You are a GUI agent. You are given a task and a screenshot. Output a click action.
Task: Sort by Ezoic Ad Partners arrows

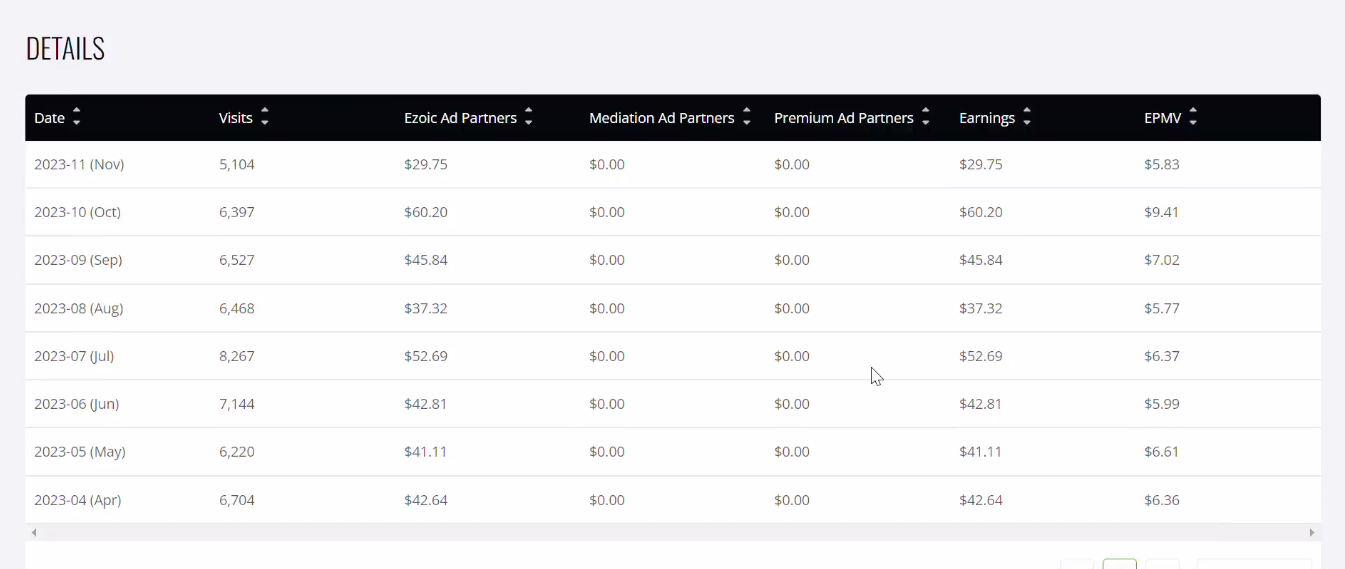(528, 118)
